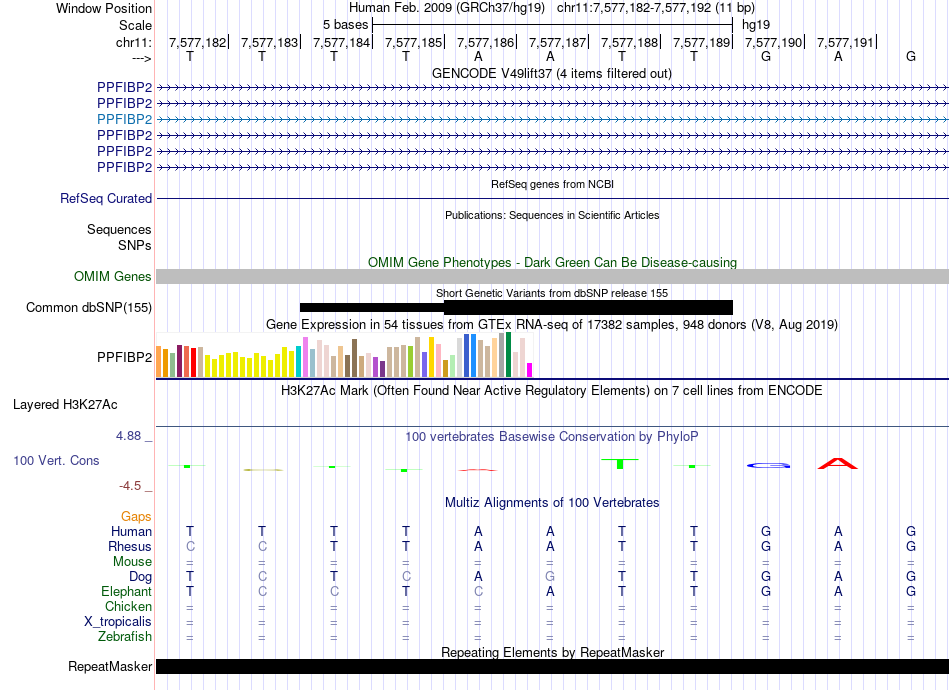Click the PPFIBP2 label beside GTEx bar chart
Image resolution: width=950 pixels, height=690 pixels.
(124, 357)
